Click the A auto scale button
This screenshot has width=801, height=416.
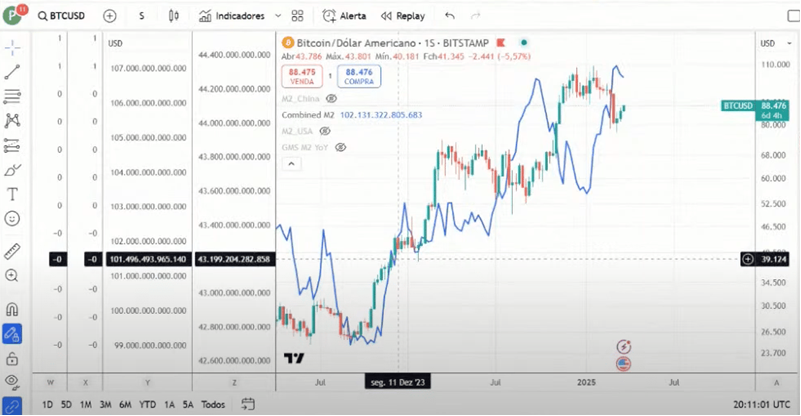(x=776, y=383)
